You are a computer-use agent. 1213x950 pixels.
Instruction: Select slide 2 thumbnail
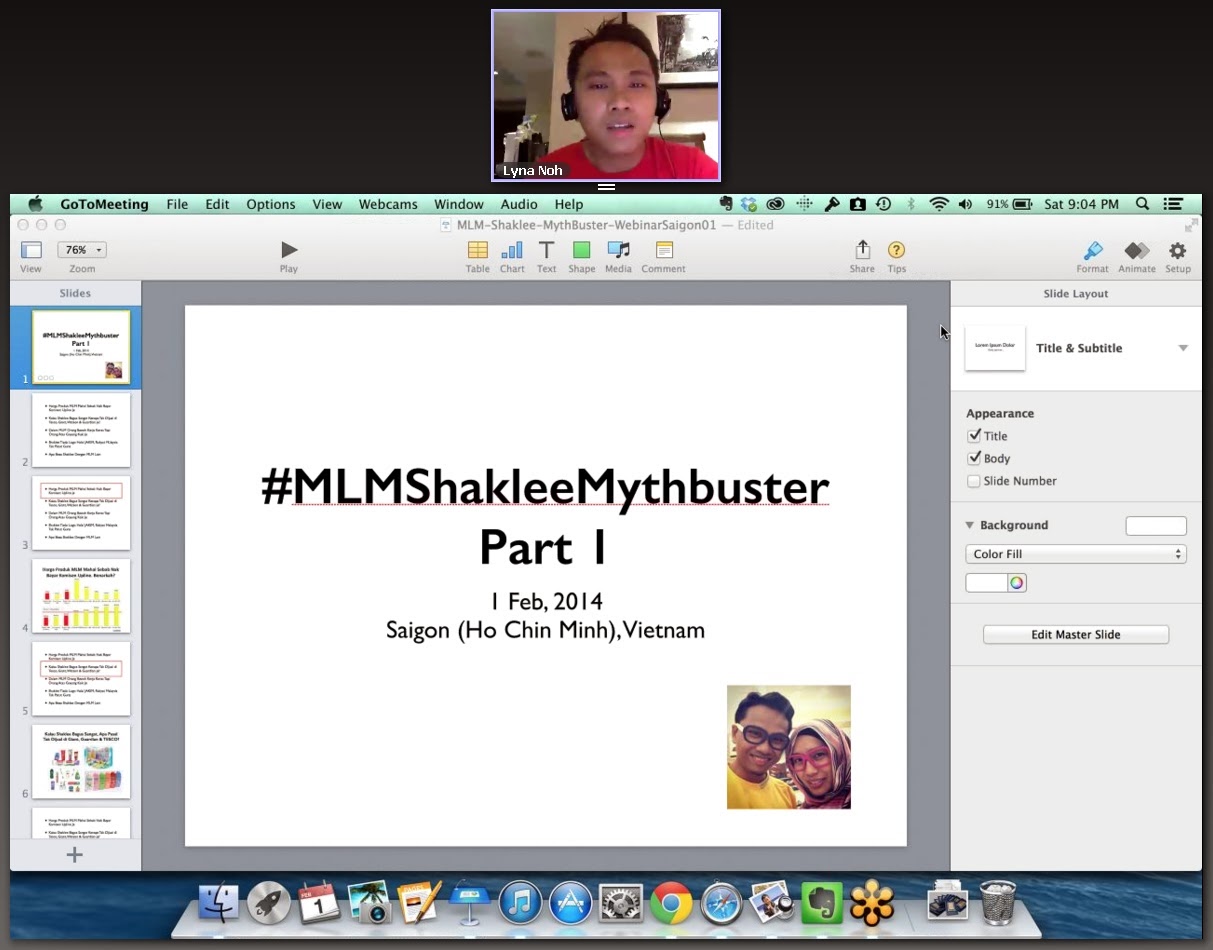point(81,430)
